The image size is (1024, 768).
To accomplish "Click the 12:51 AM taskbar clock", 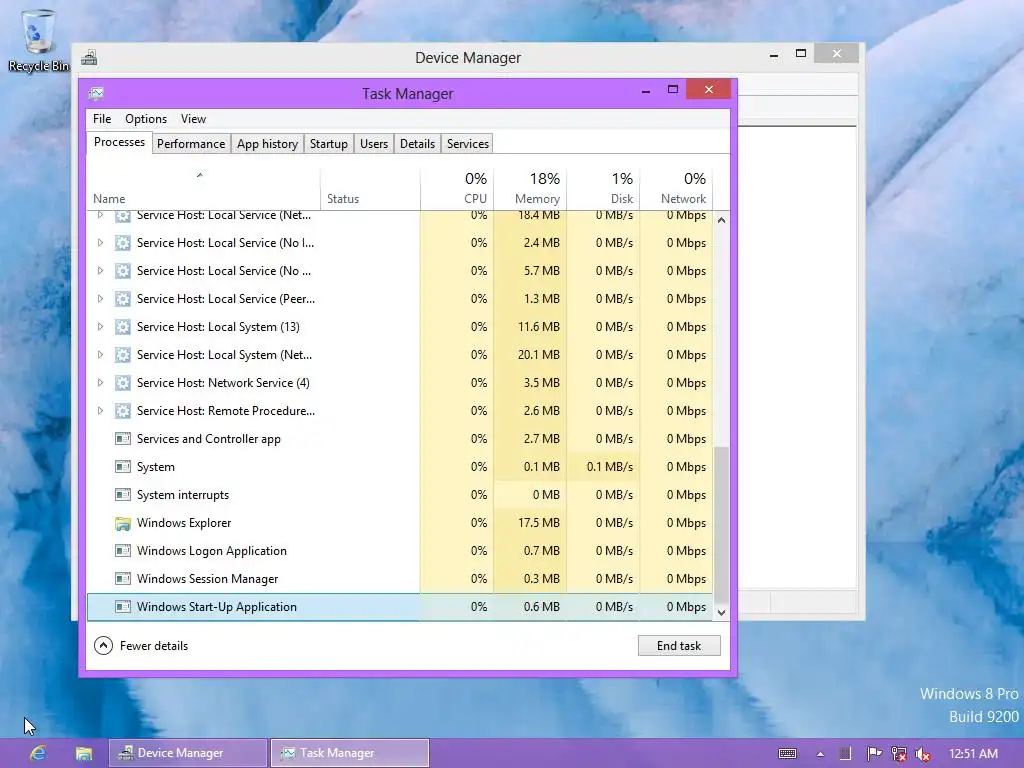I will click(x=973, y=754).
